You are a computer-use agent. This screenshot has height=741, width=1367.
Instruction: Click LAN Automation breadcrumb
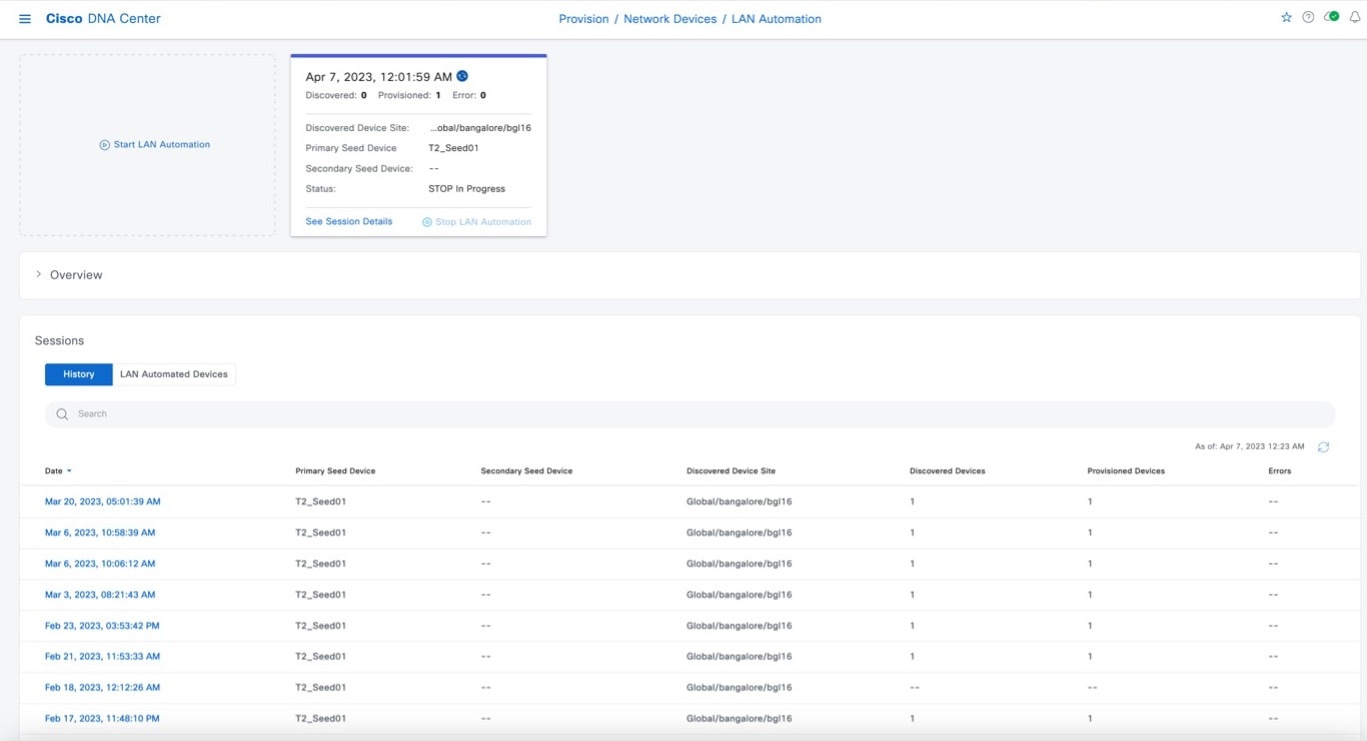776,19
